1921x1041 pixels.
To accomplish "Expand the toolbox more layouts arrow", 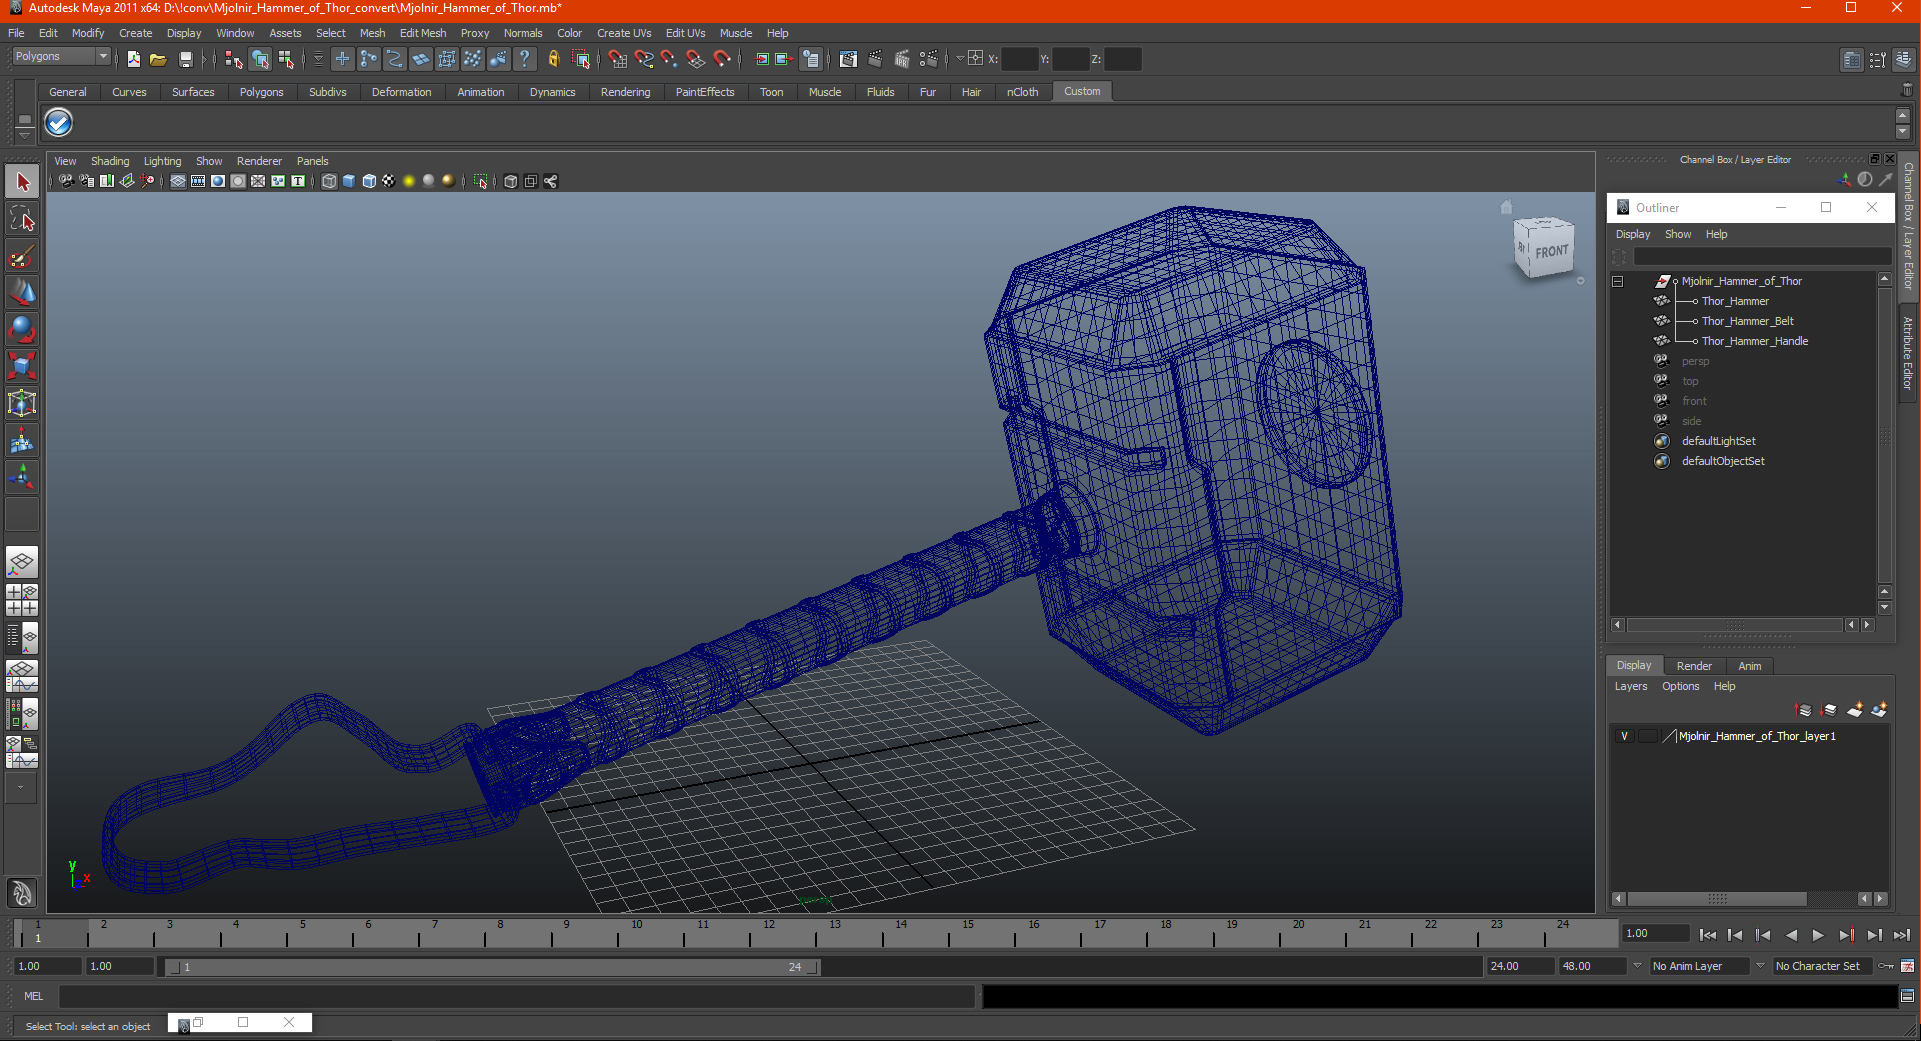I will [22, 788].
